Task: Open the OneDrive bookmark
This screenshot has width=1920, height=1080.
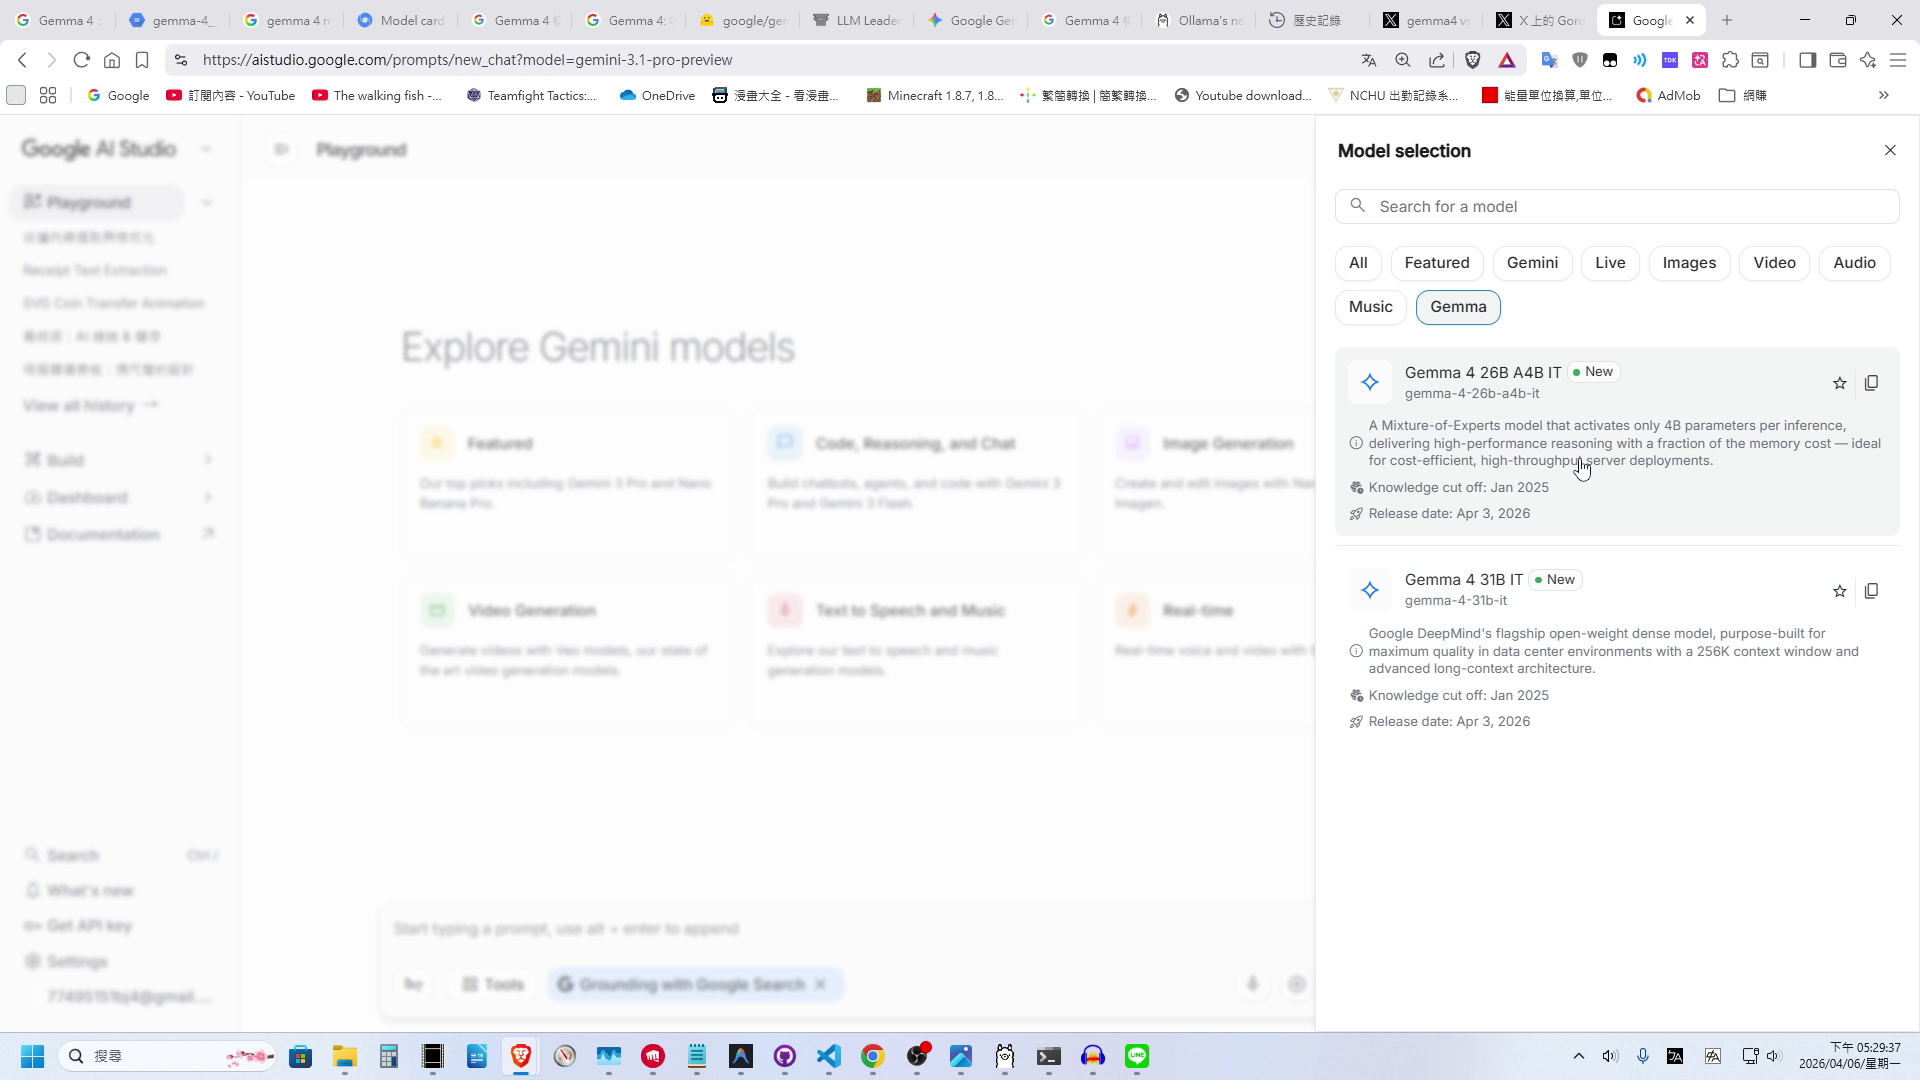Action: tap(657, 96)
